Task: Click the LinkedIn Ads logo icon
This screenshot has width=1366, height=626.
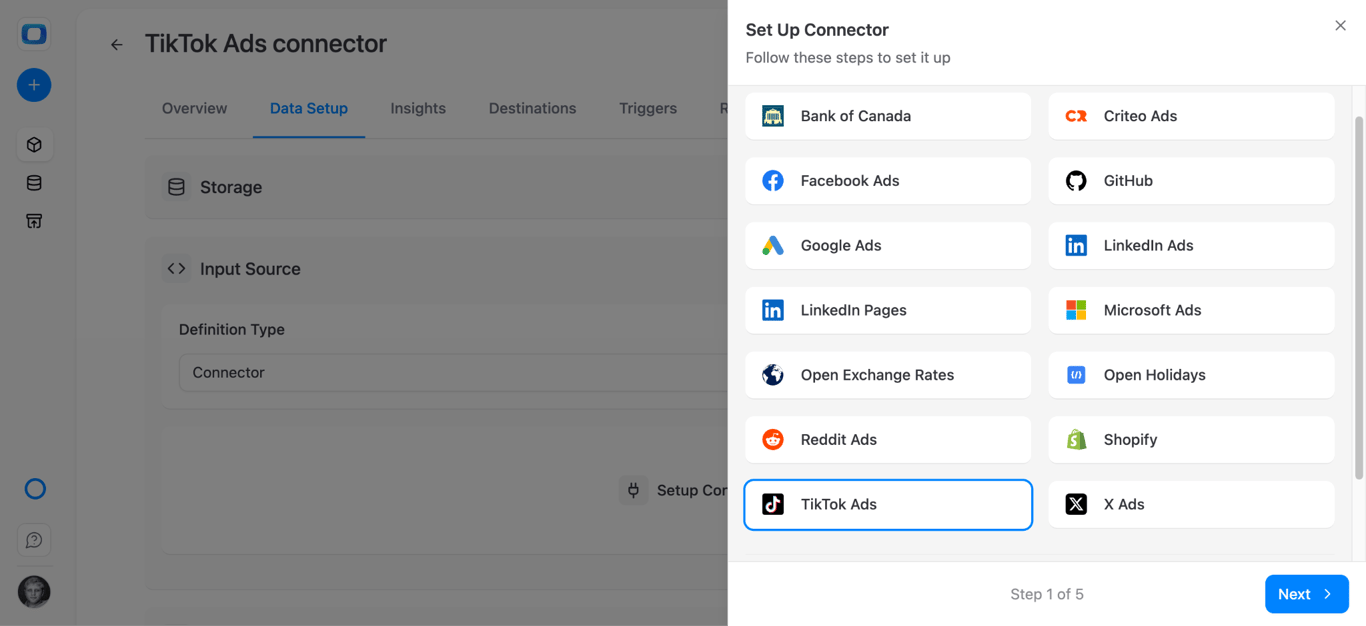Action: [1076, 246]
